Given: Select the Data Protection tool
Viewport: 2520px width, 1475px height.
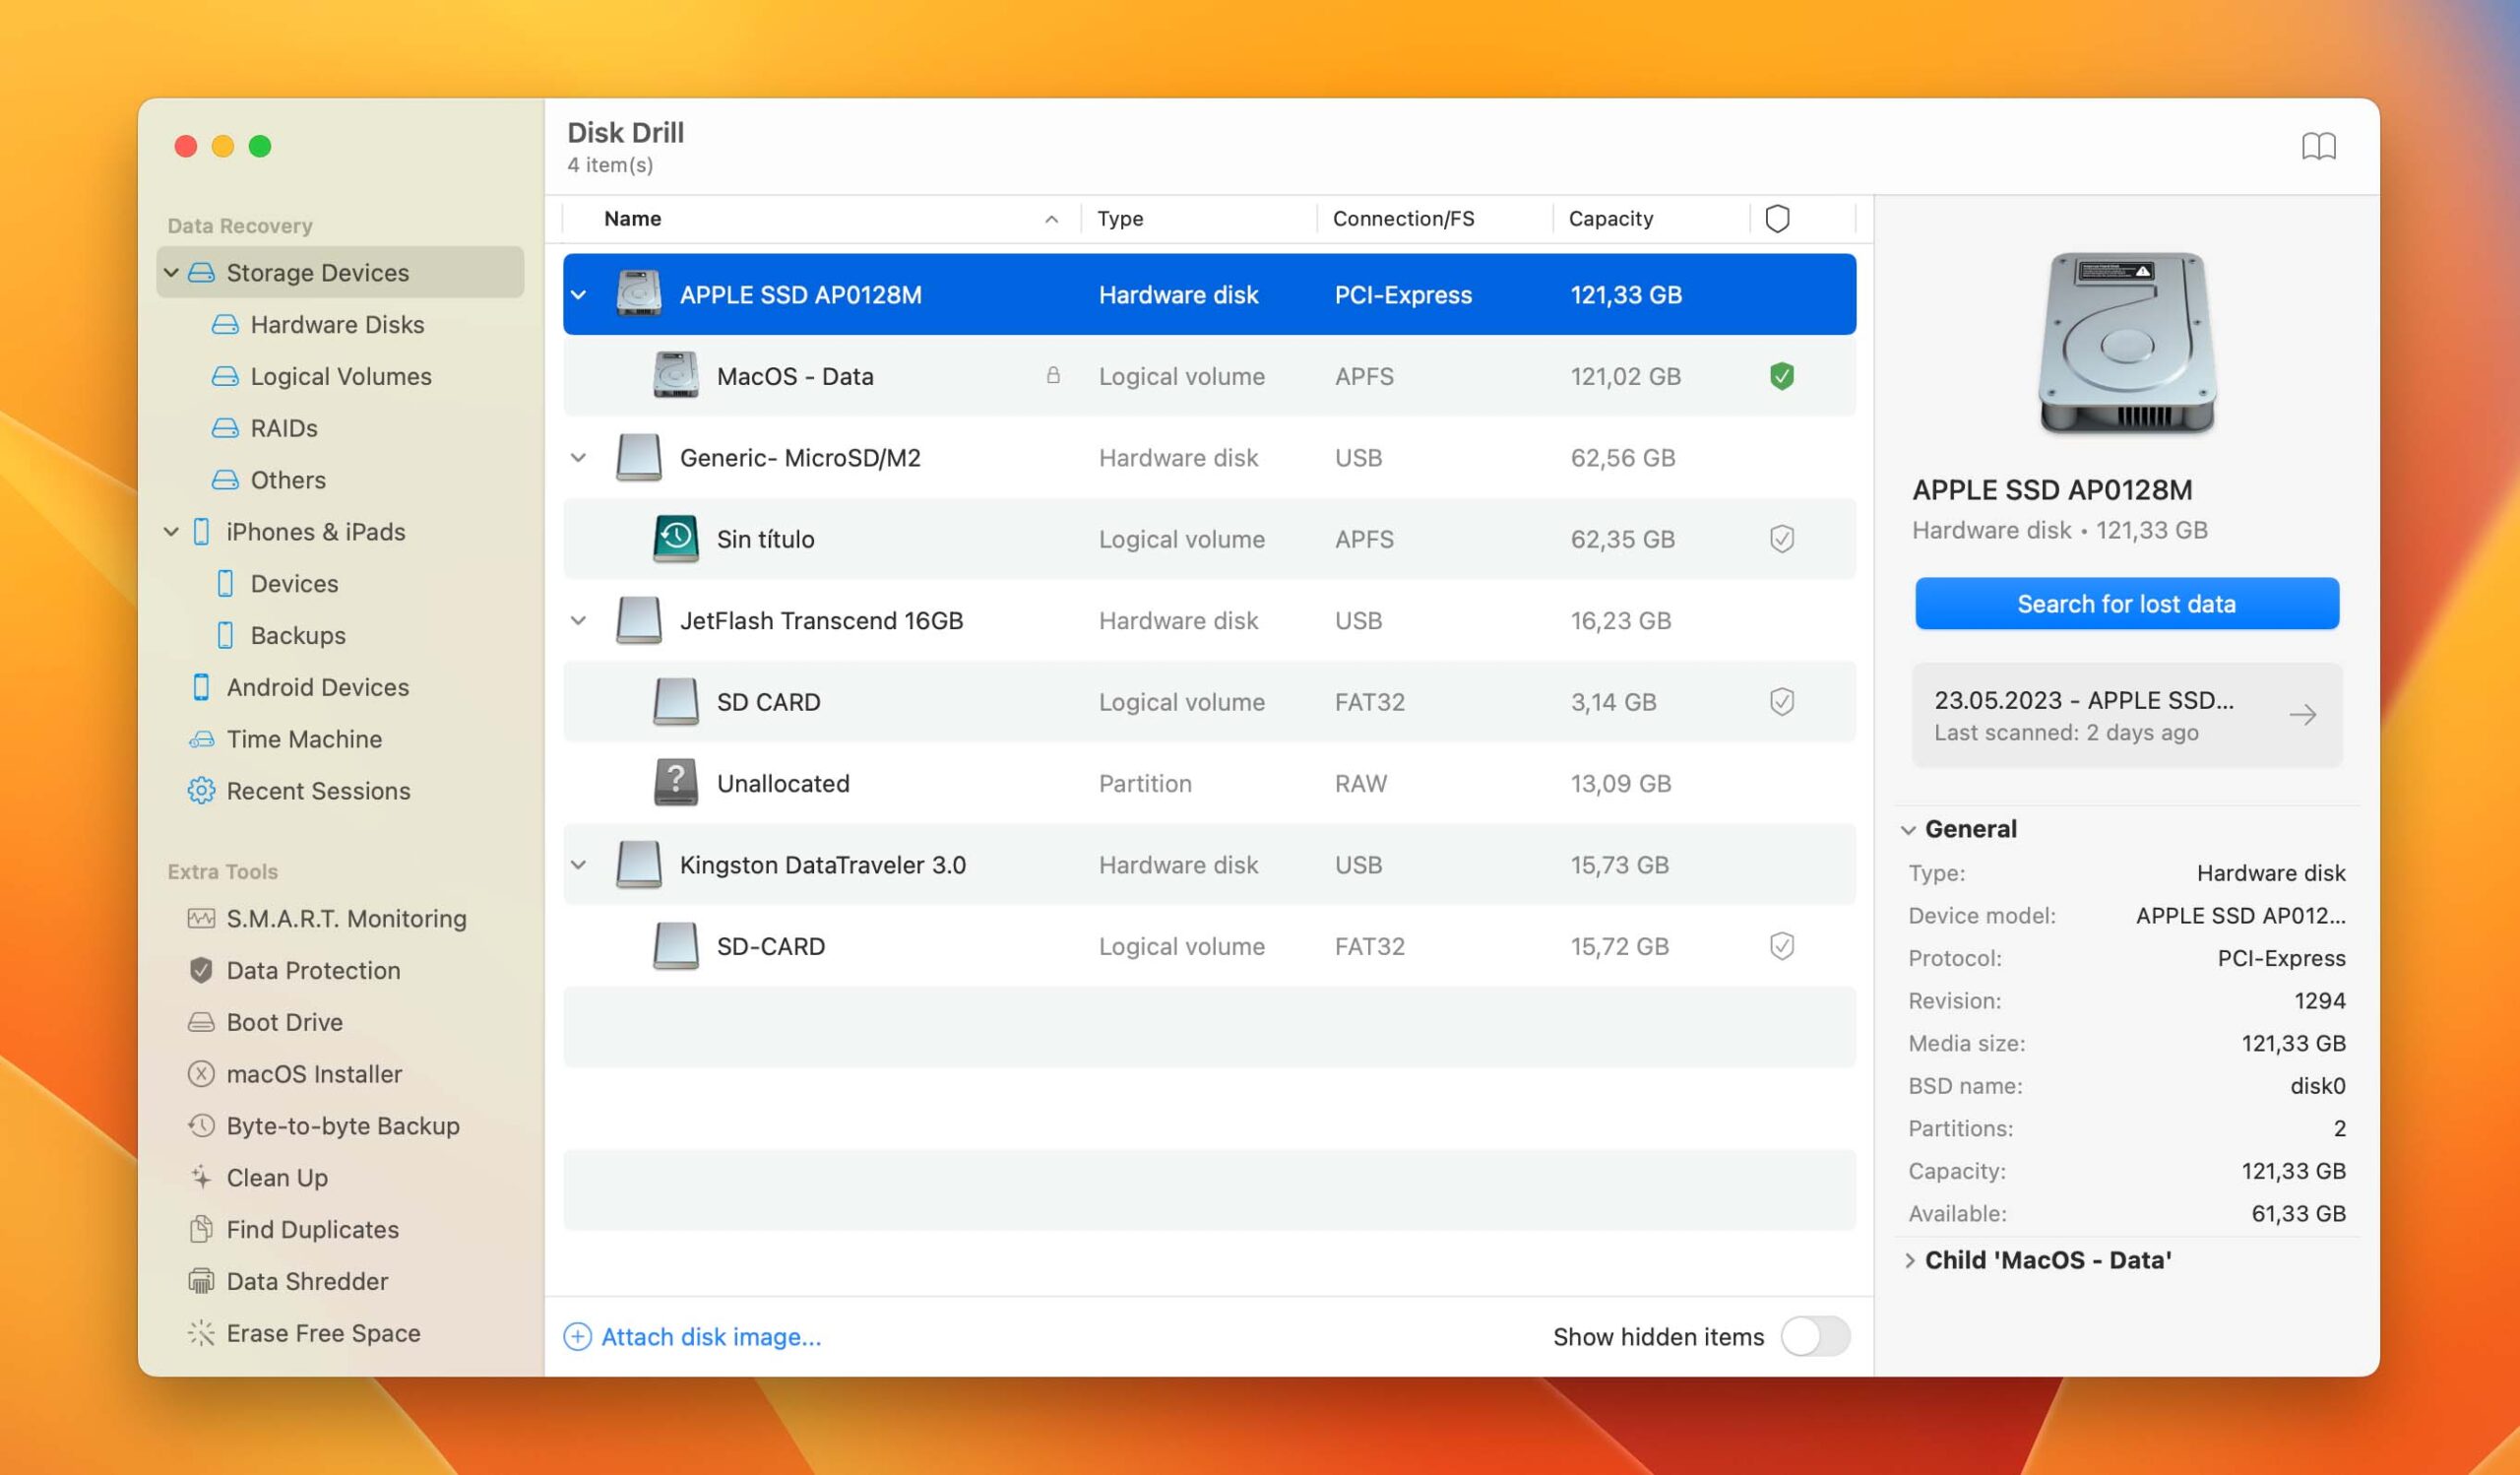Looking at the screenshot, I should pos(312,969).
